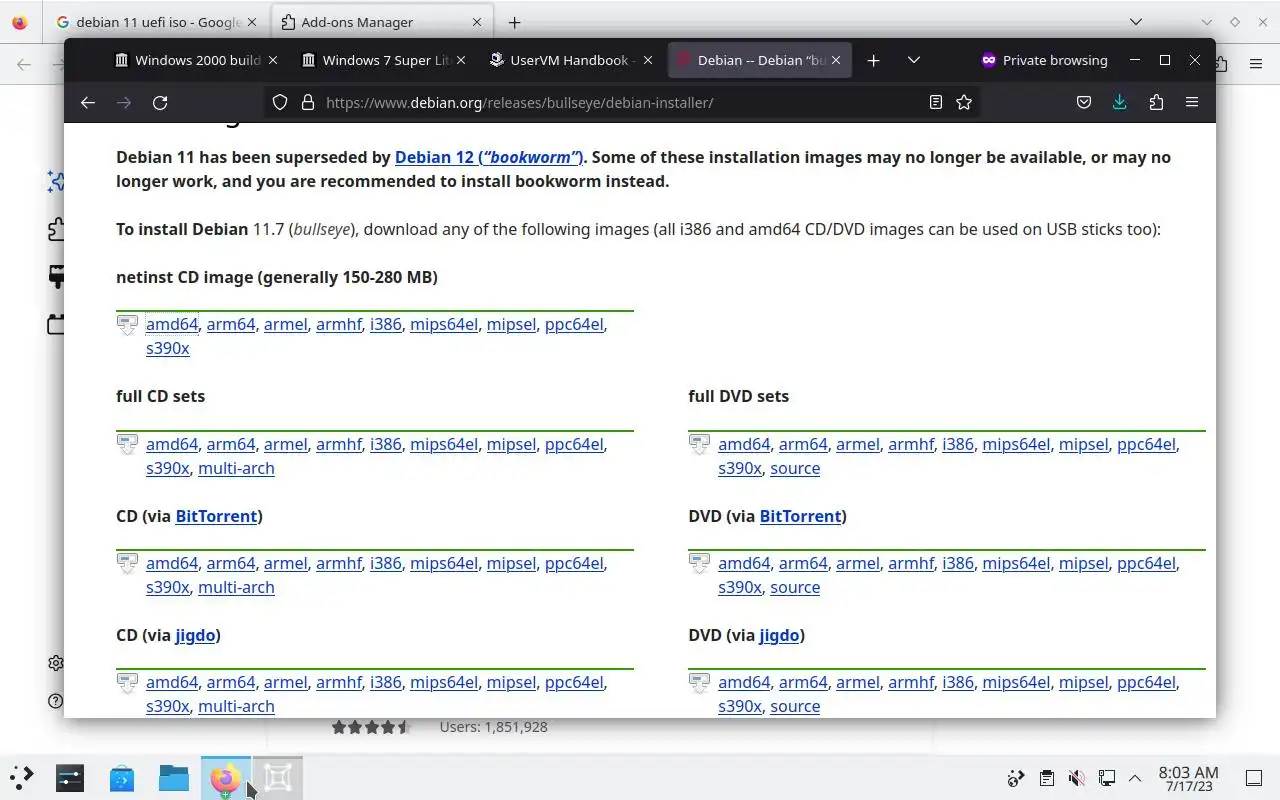
Task: Open multi-arch under full CD sets
Action: [x=236, y=468]
